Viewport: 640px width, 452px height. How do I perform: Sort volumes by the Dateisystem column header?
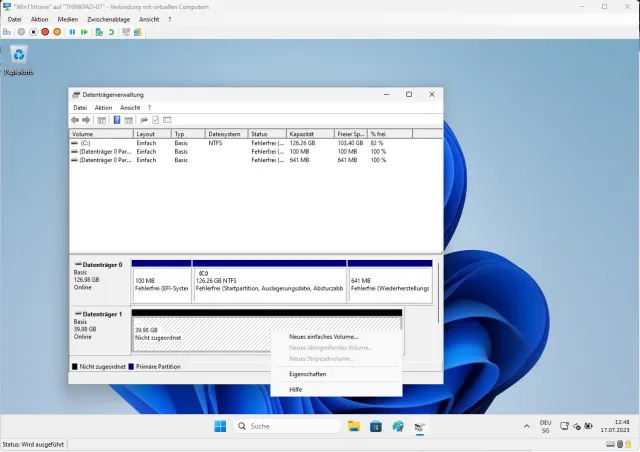point(226,133)
